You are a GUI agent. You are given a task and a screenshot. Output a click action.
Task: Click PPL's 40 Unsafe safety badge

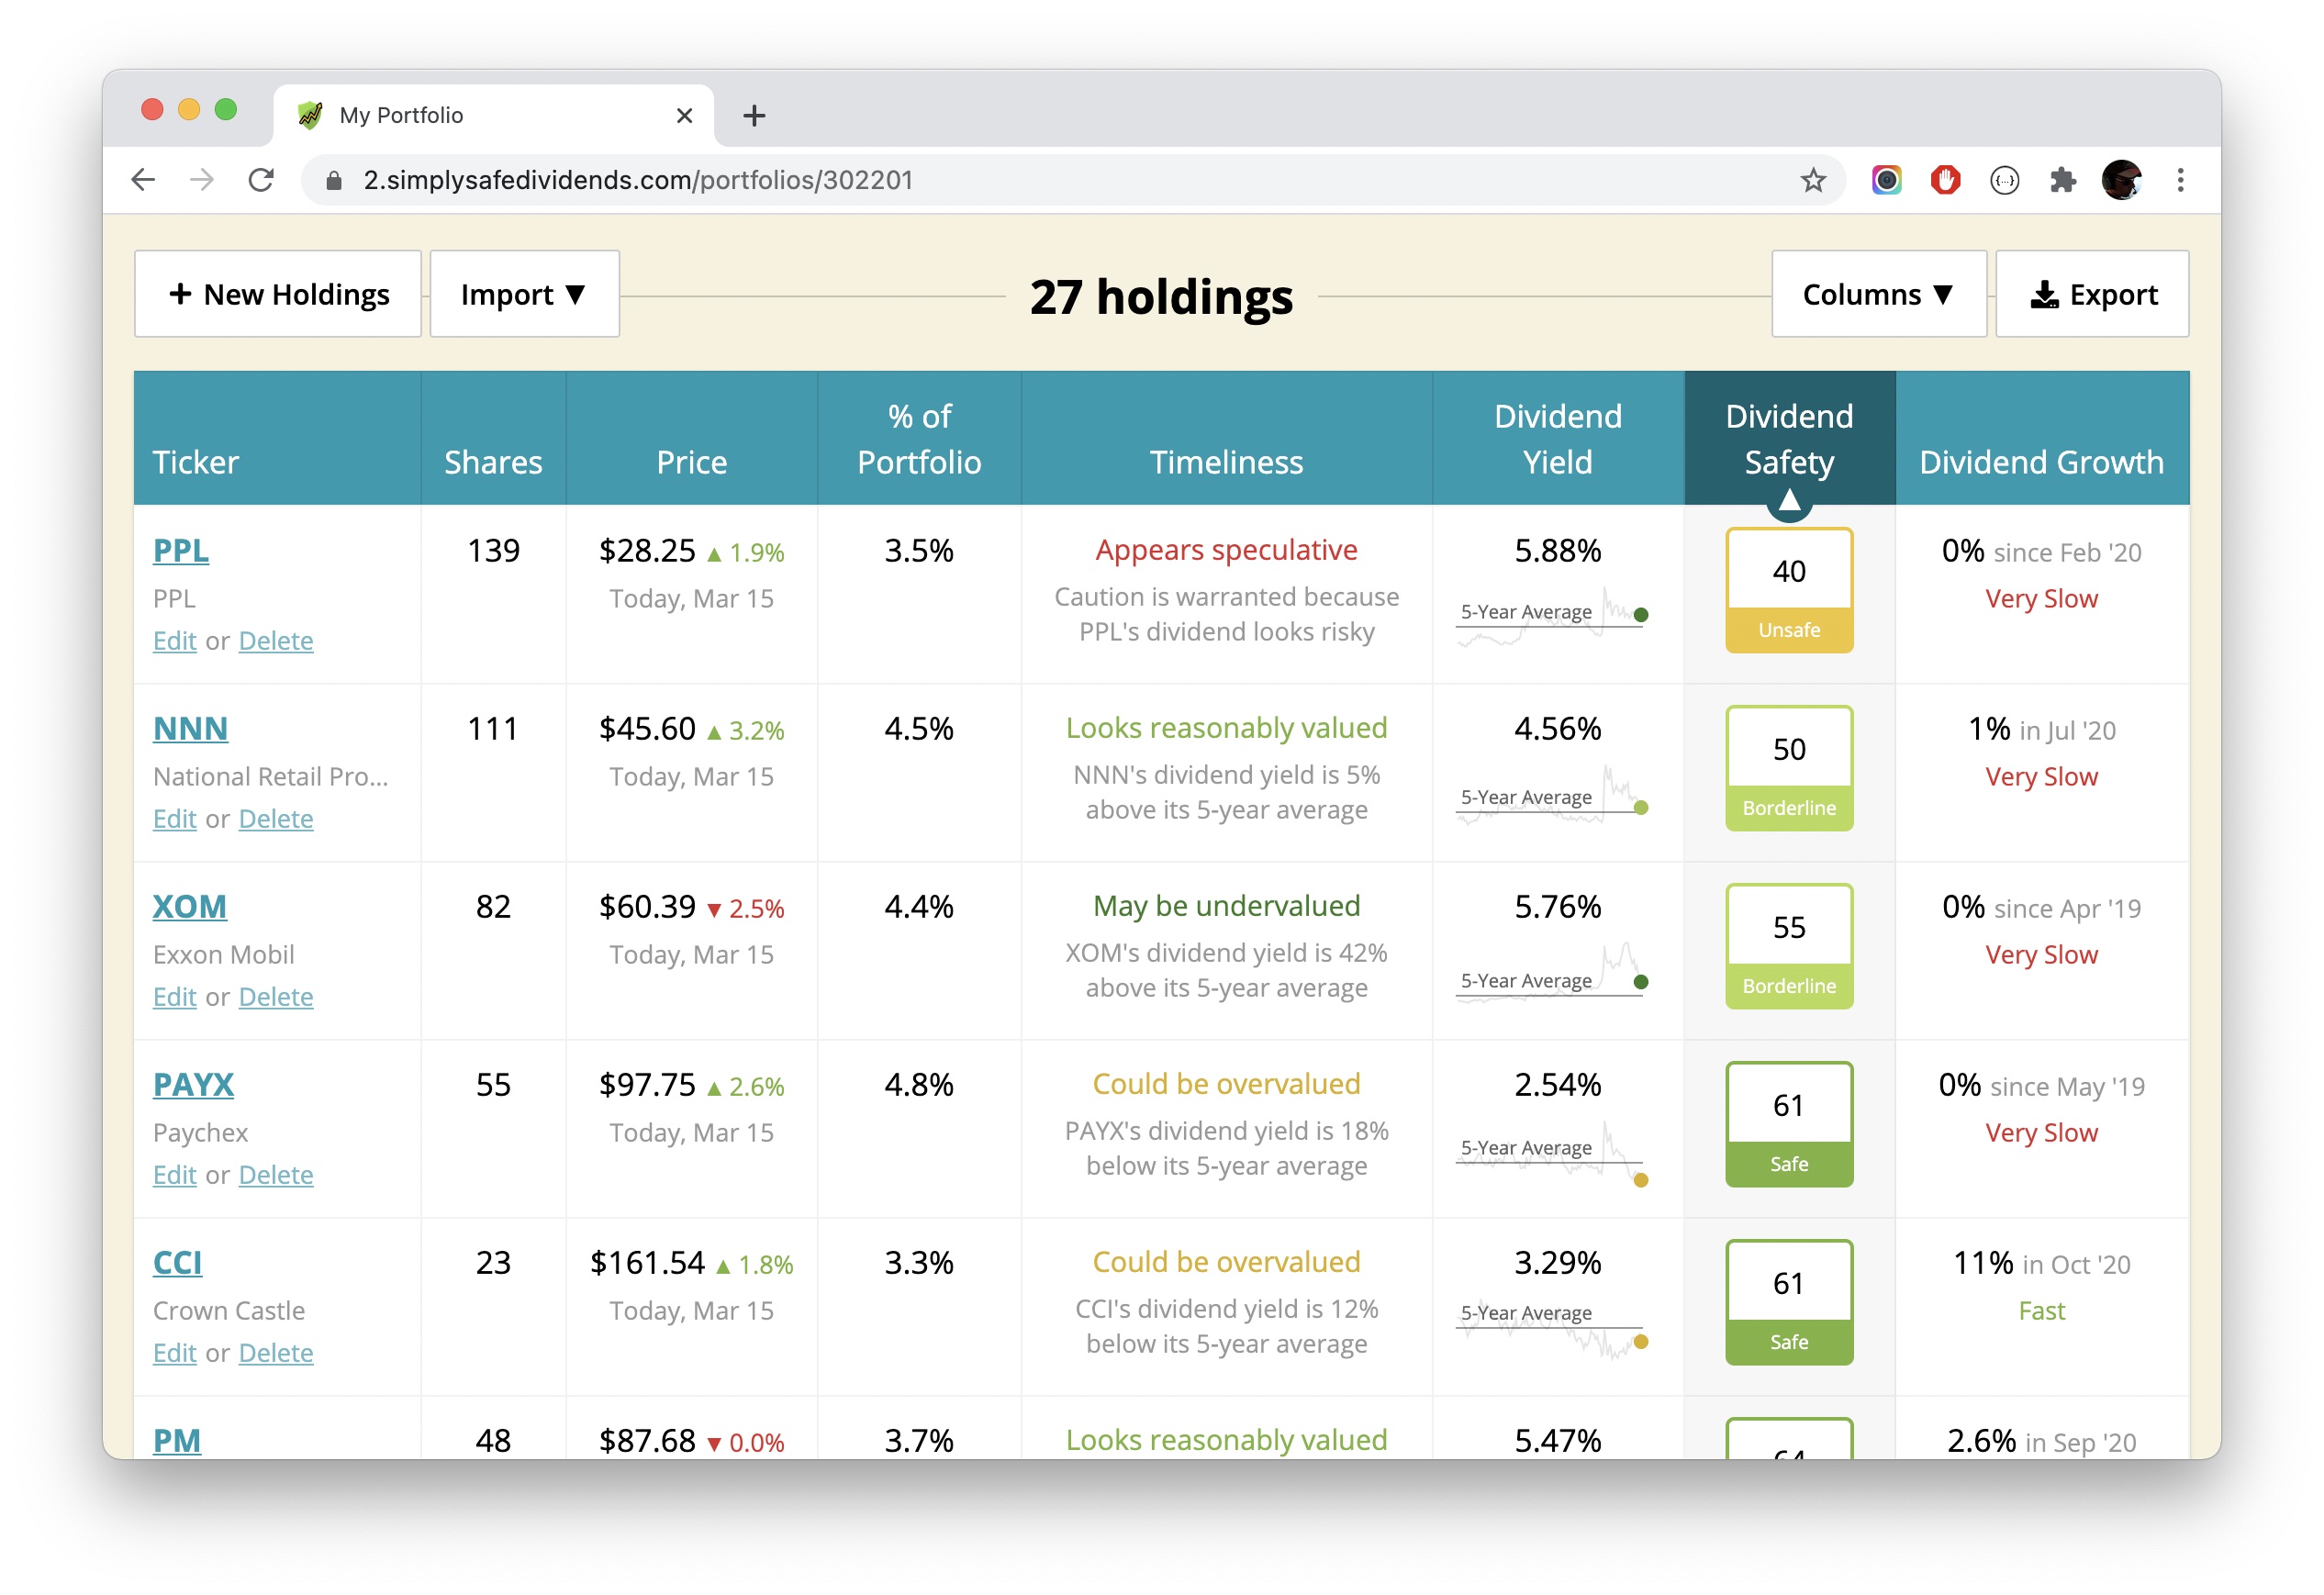1789,590
